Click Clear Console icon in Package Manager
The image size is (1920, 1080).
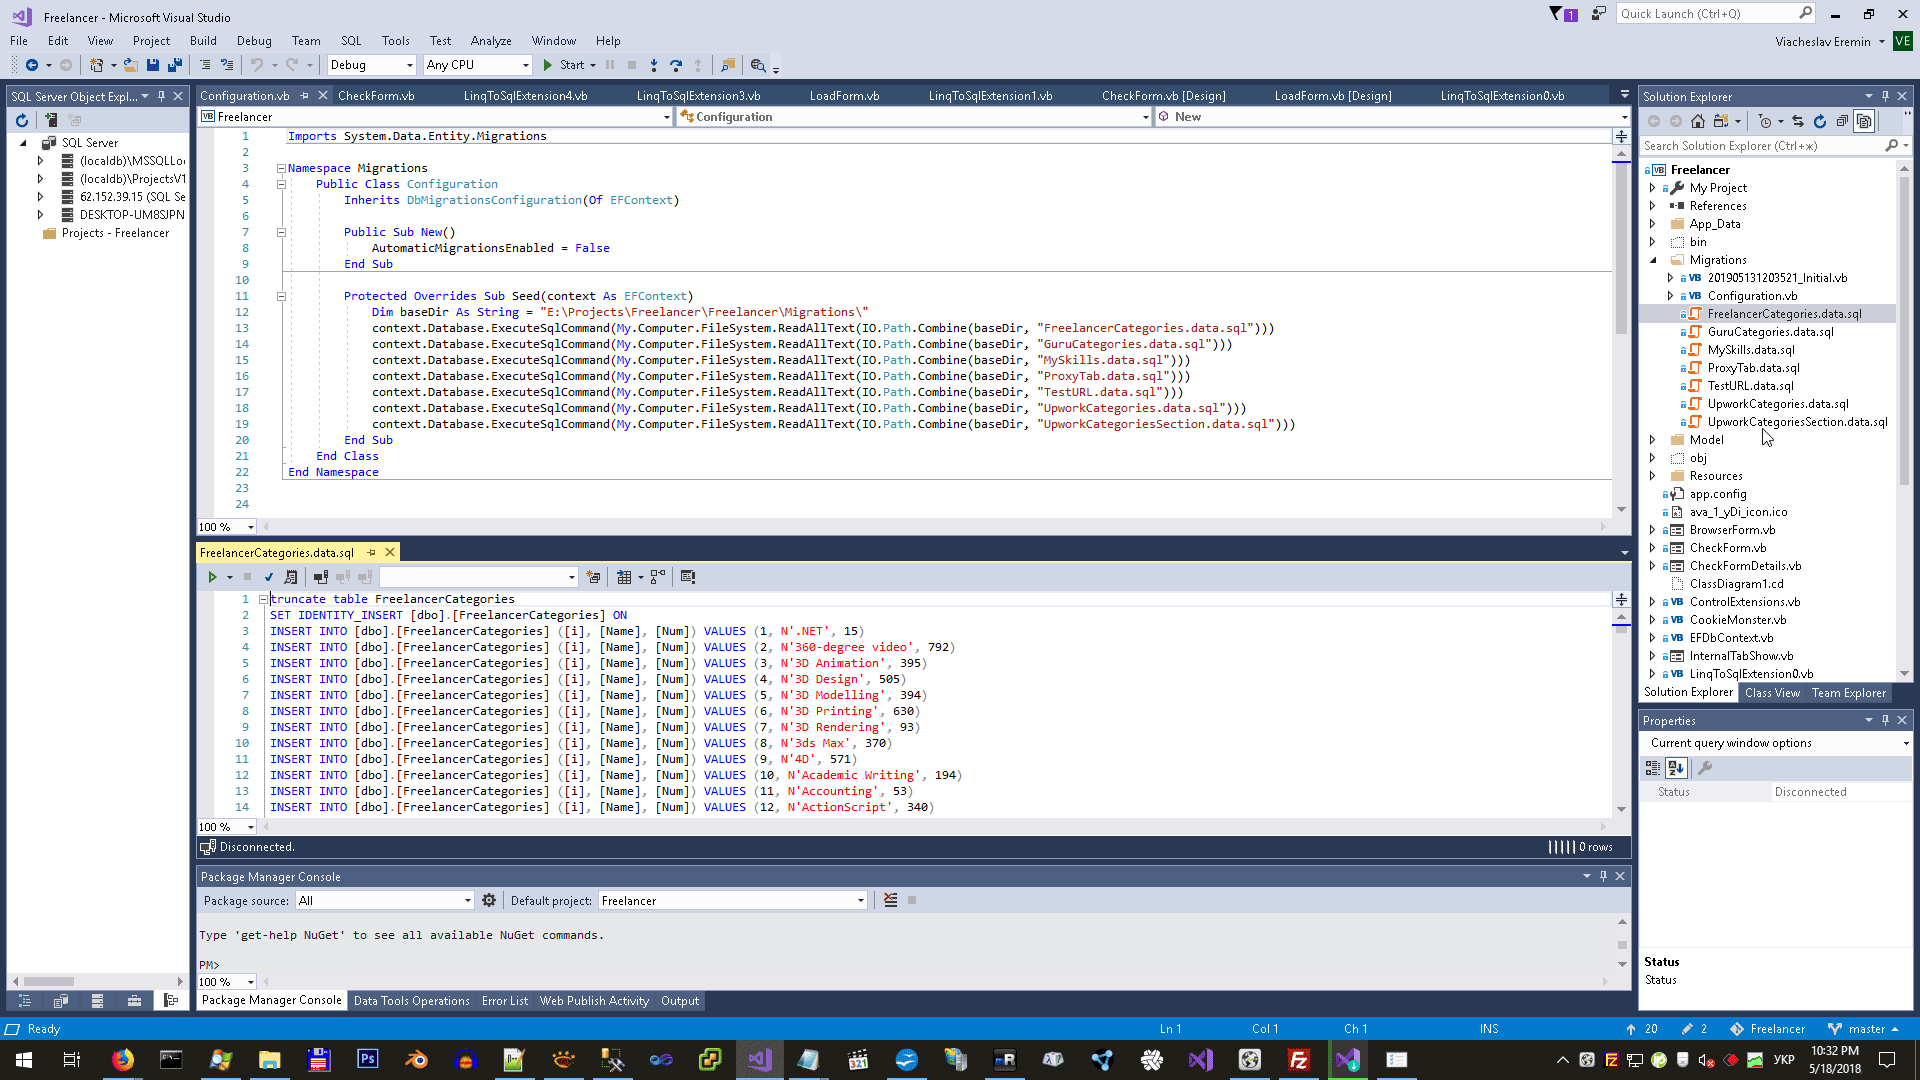coord(890,900)
